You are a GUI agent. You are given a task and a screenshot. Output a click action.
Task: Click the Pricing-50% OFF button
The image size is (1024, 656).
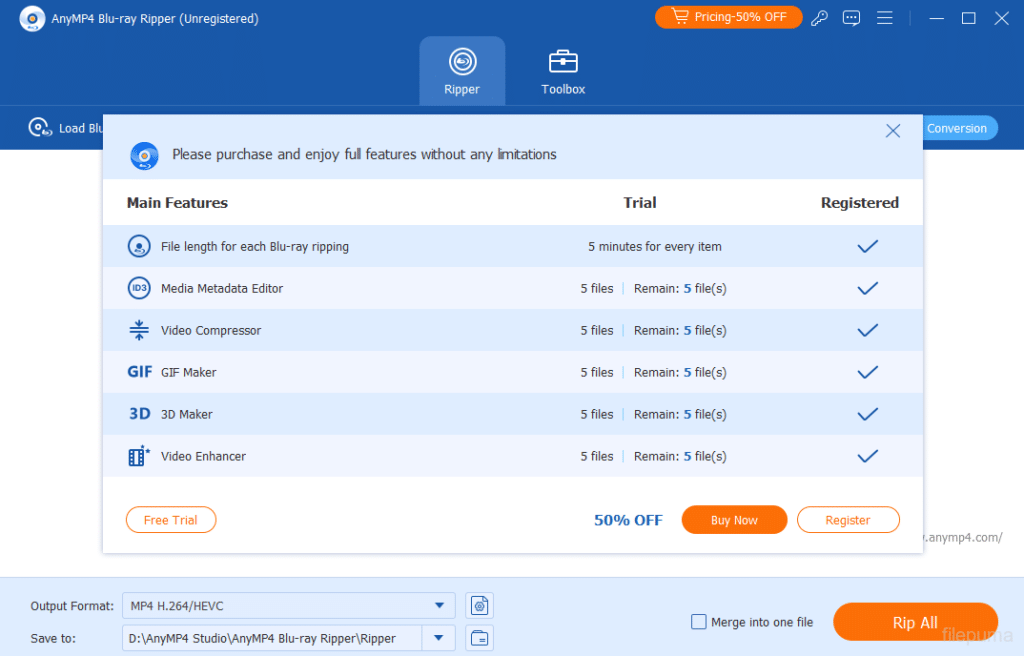(x=728, y=17)
